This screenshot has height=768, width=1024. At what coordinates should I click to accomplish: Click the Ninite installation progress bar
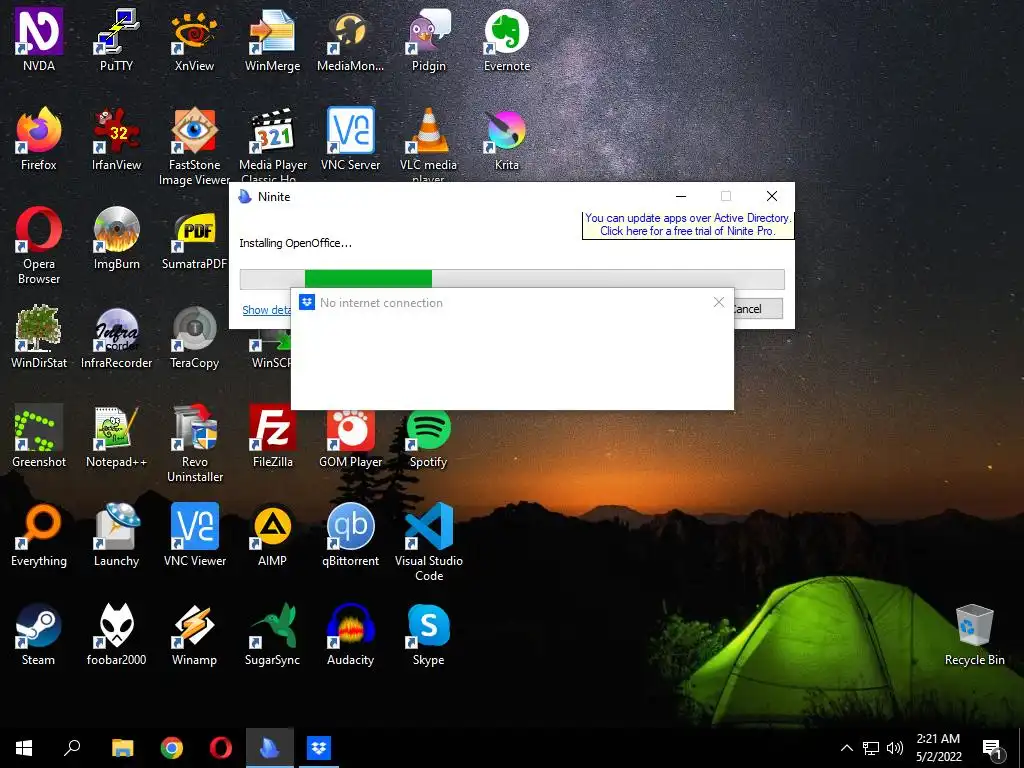point(512,279)
